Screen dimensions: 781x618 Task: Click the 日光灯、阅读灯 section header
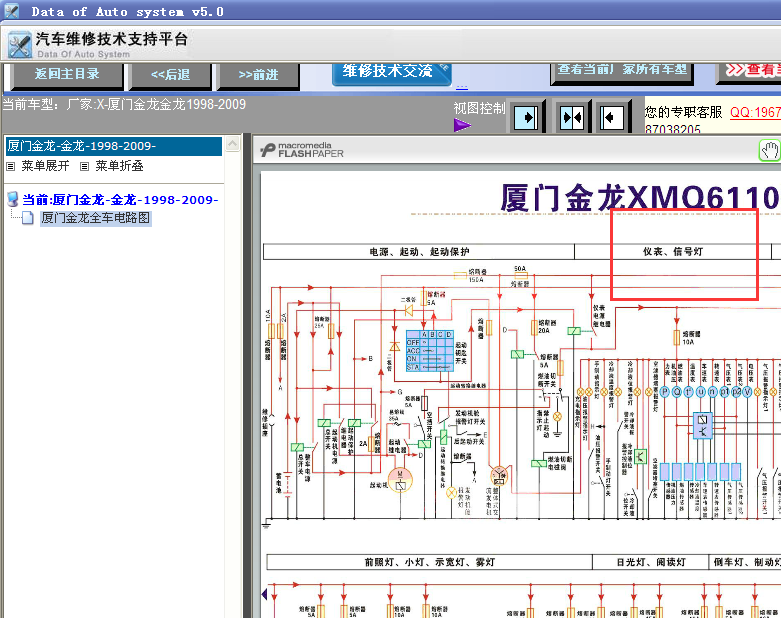tap(651, 562)
